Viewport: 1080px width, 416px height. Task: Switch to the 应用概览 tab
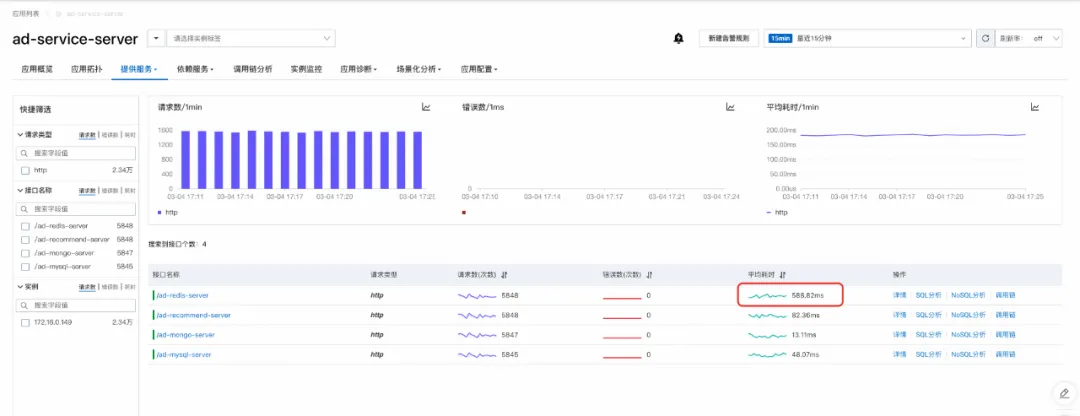[37, 70]
